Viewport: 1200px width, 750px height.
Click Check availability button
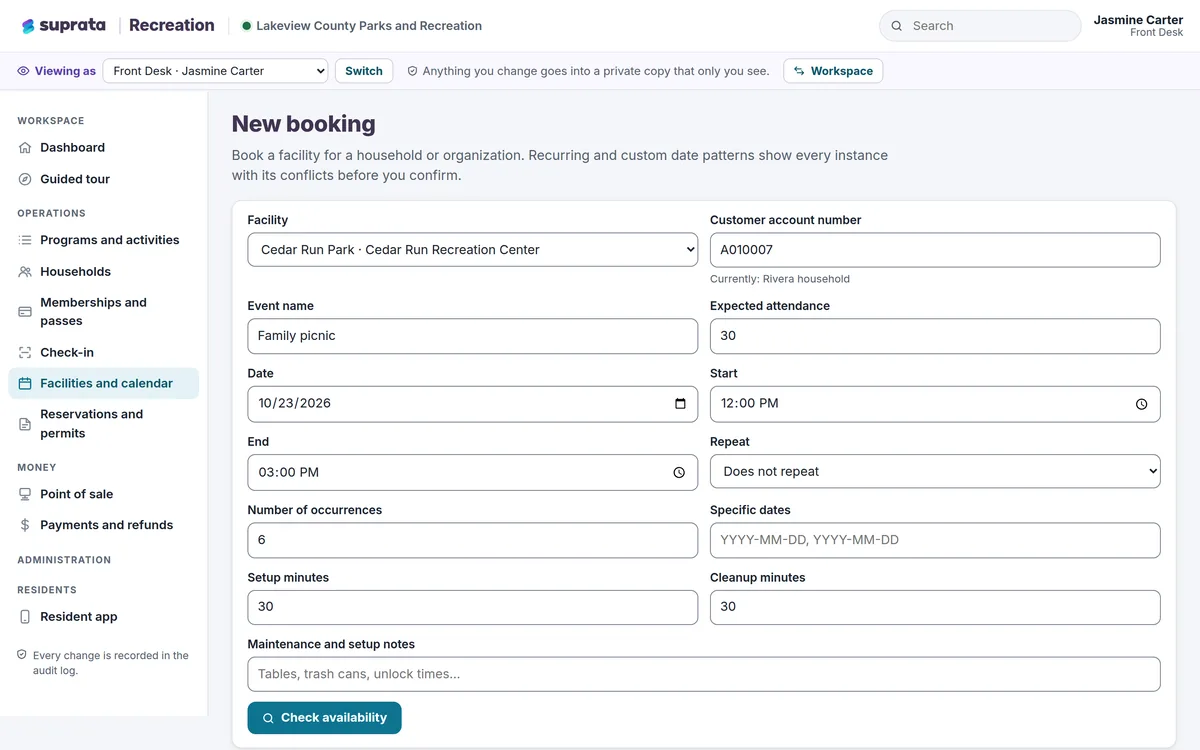[325, 718]
